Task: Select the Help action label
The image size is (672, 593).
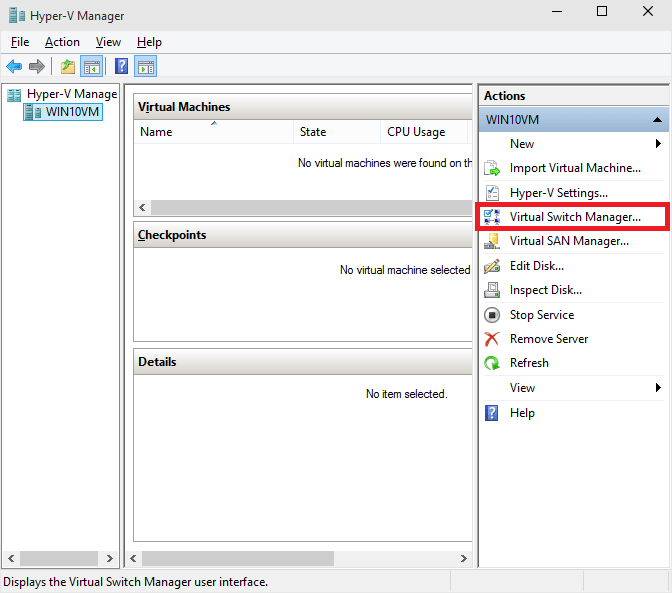Action: click(522, 413)
